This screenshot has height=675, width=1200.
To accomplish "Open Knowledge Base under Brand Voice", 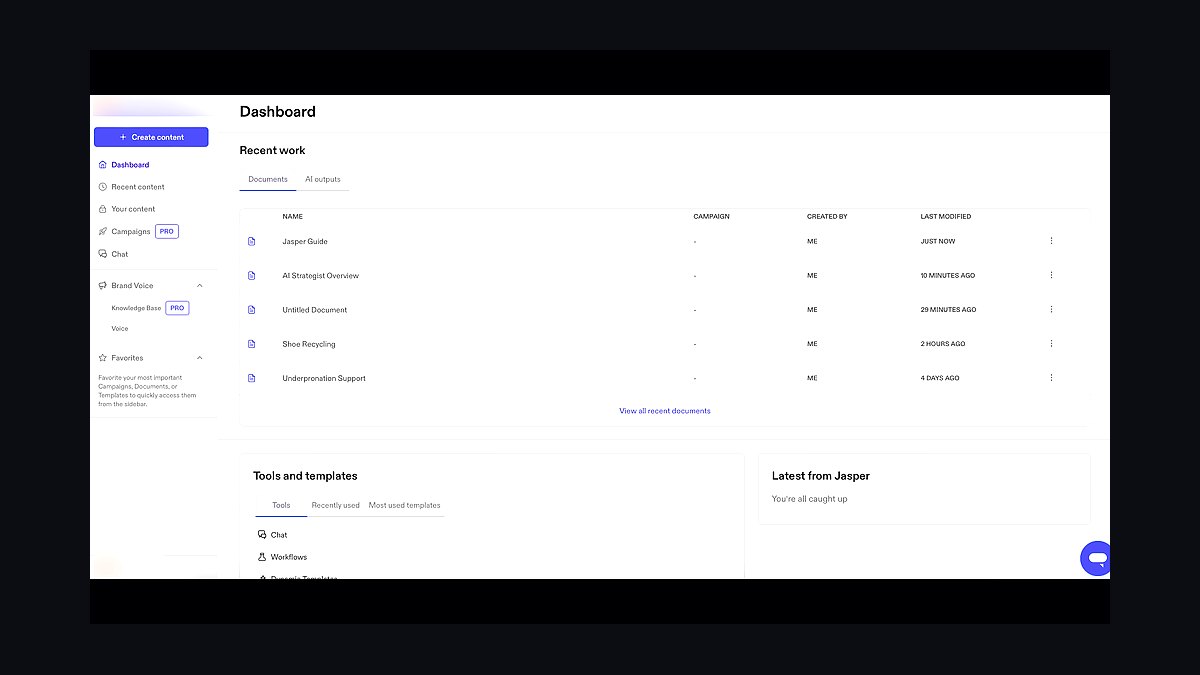I will [x=136, y=308].
